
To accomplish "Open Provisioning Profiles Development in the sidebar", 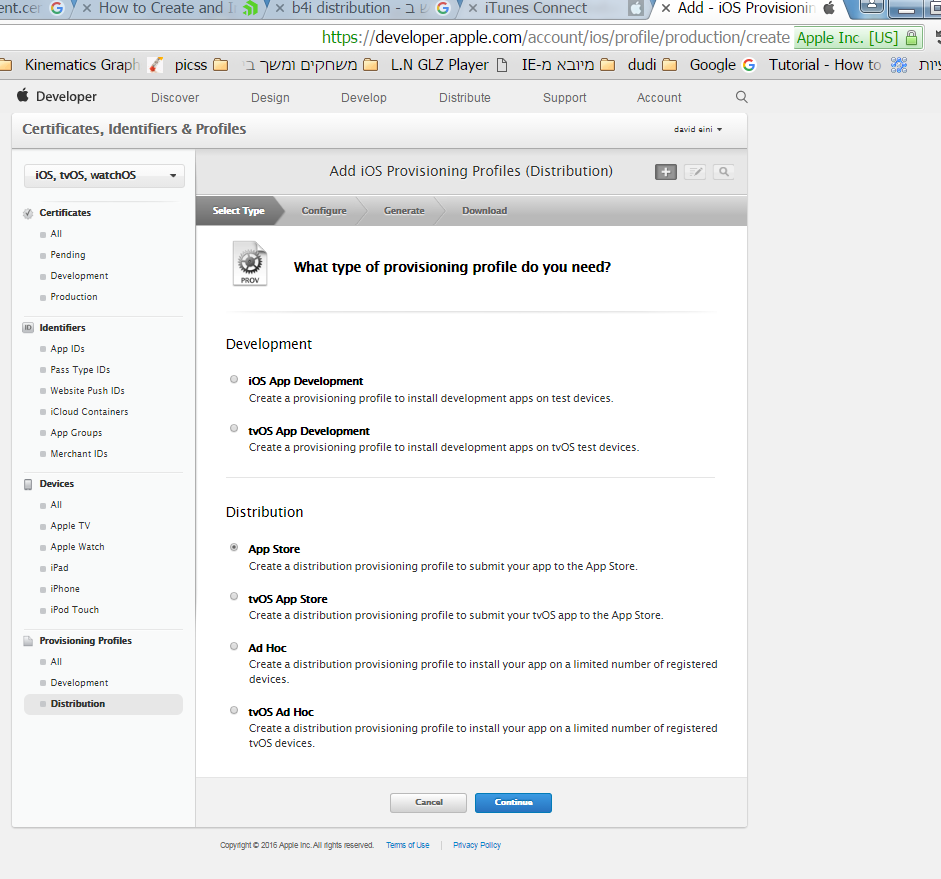I will pos(79,683).
